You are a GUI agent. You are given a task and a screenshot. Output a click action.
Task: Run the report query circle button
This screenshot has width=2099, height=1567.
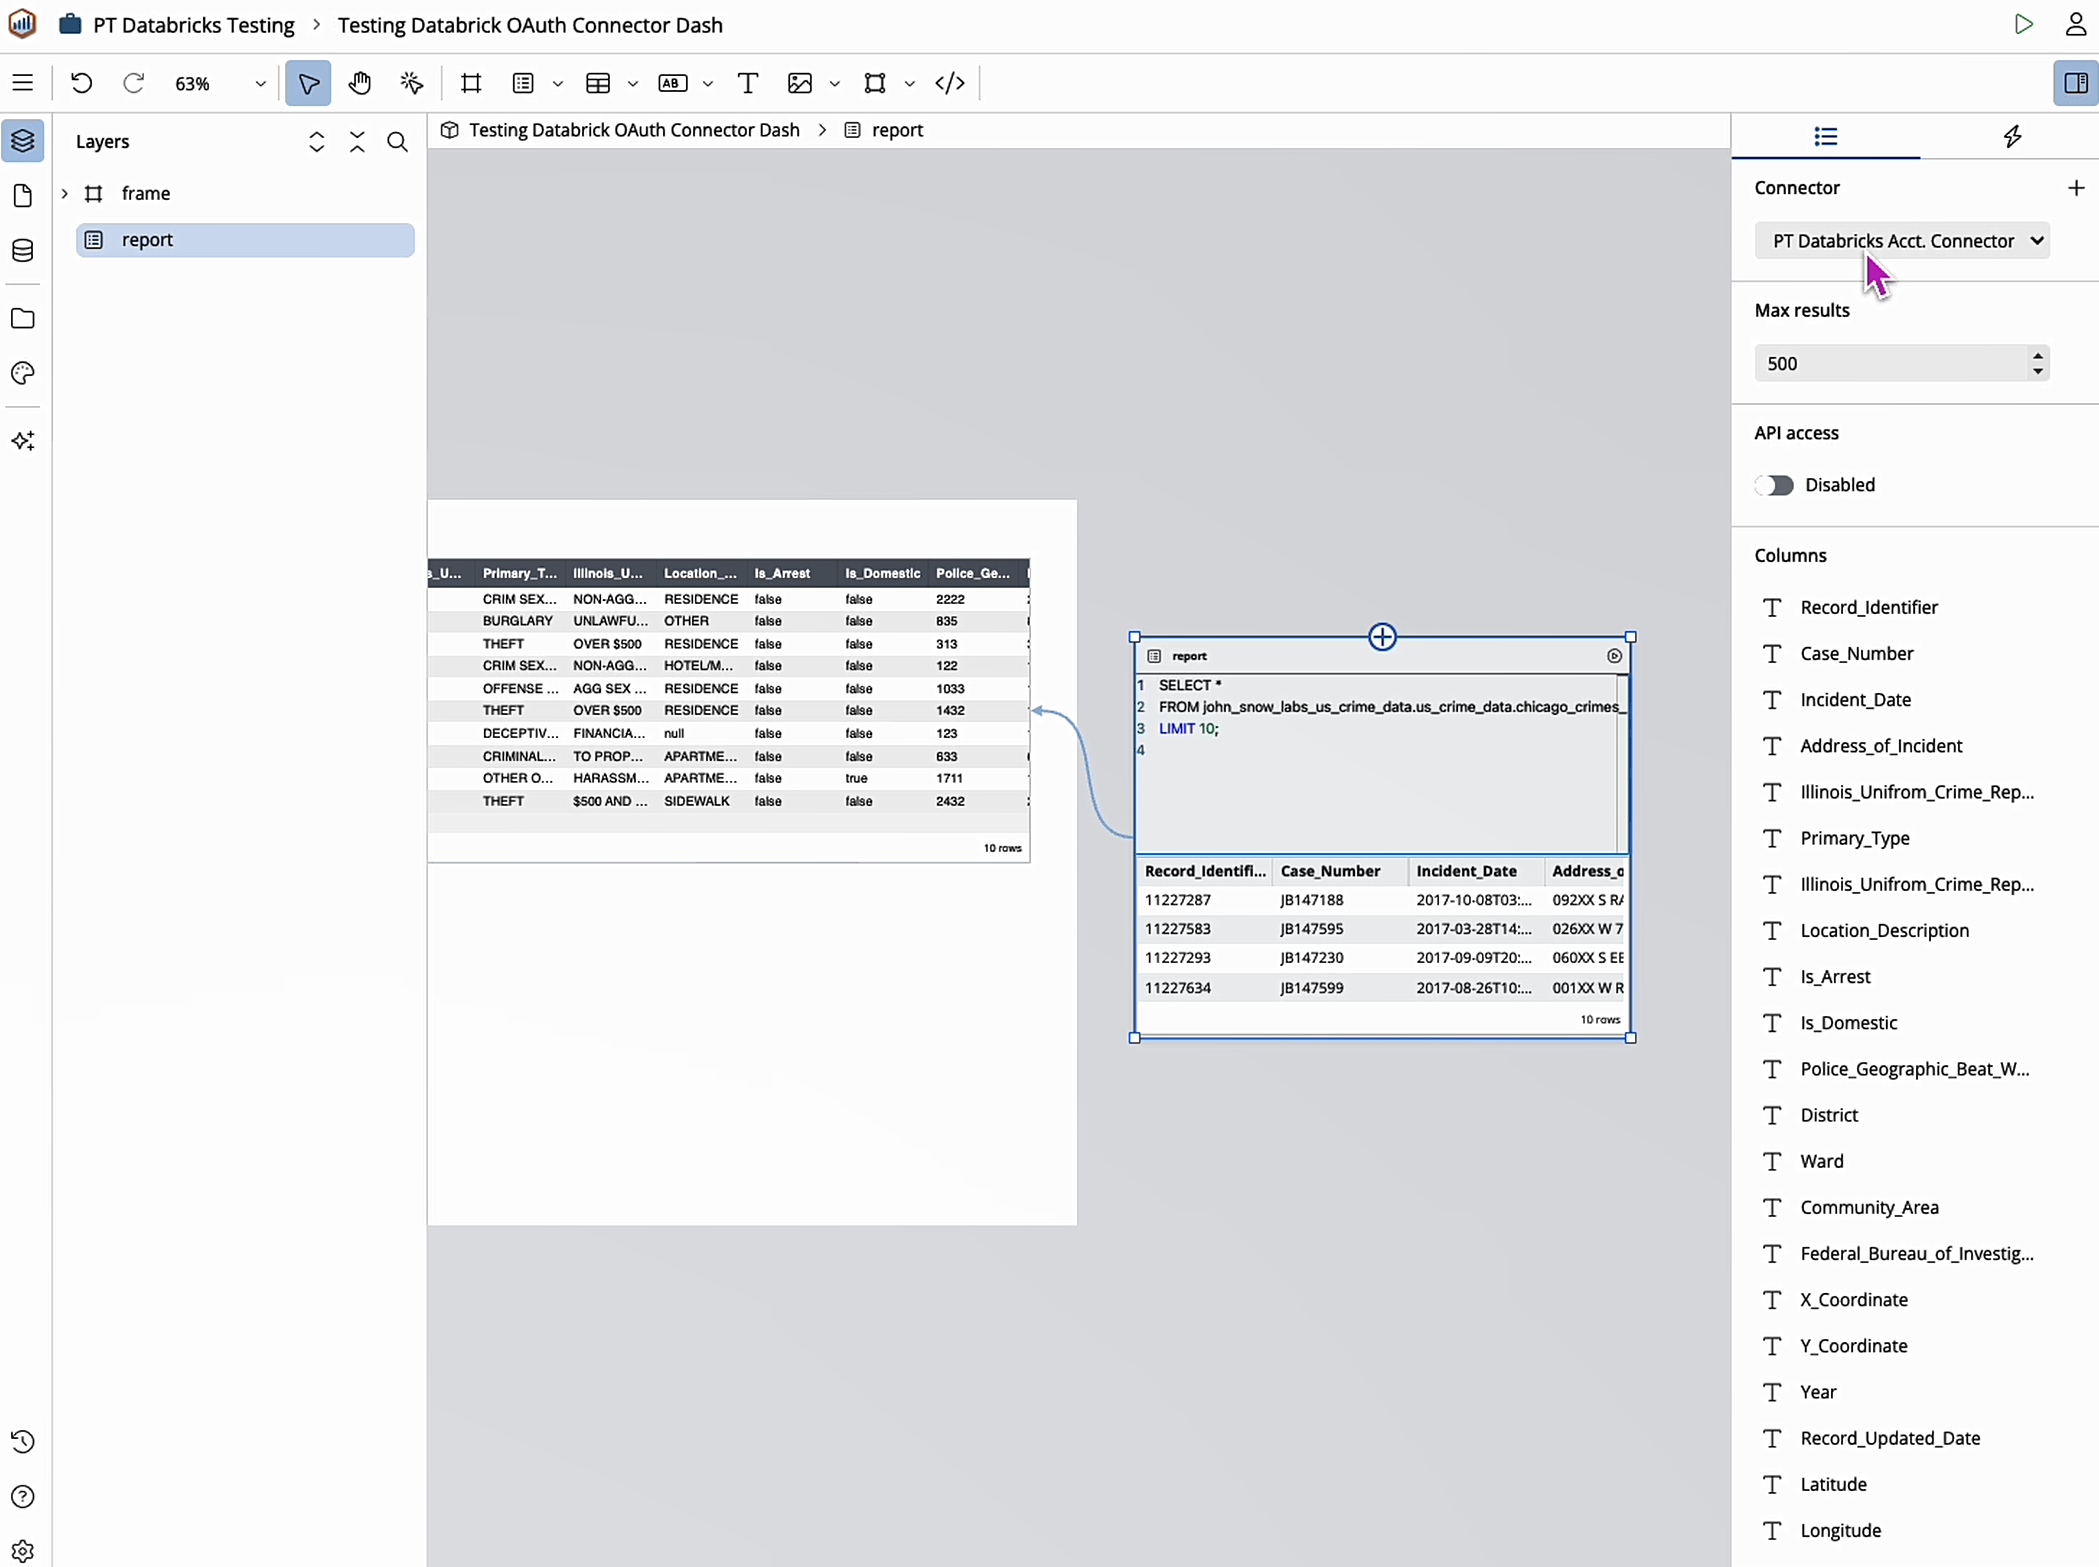coord(1614,656)
